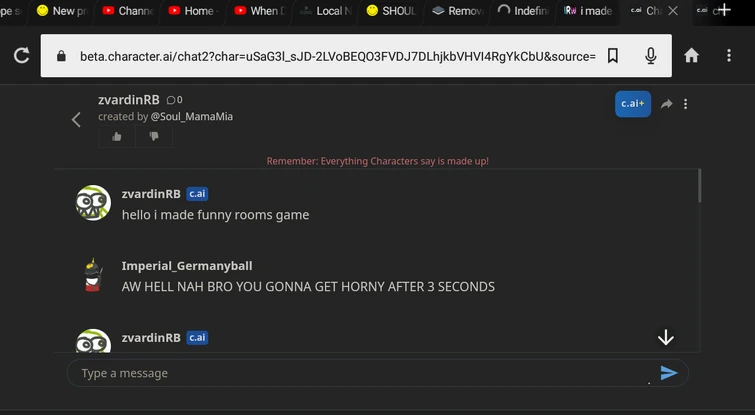Share the chat with the arrow icon
Image resolution: width=755 pixels, height=415 pixels.
(x=666, y=104)
